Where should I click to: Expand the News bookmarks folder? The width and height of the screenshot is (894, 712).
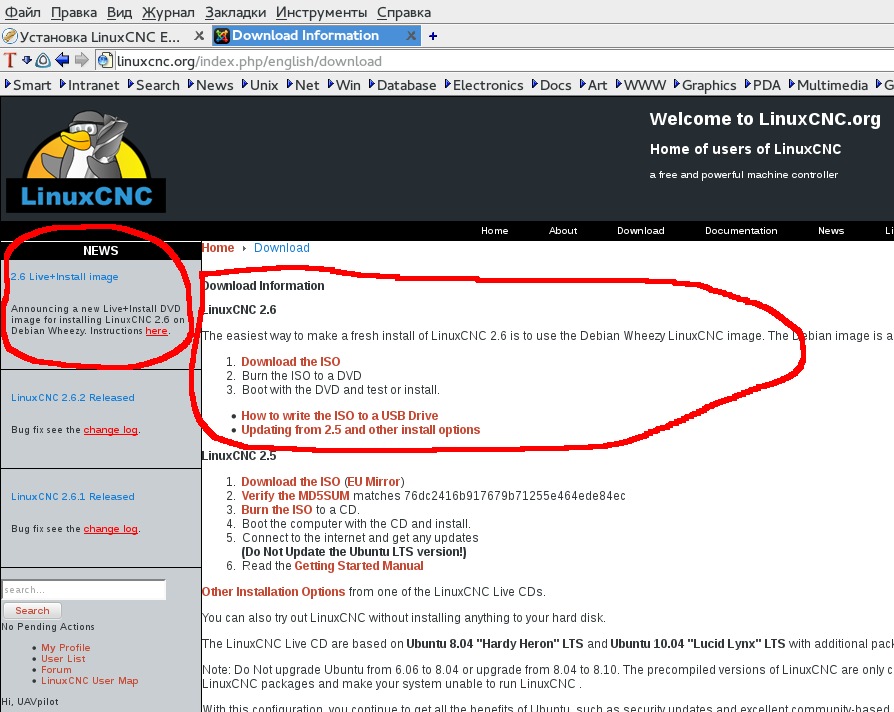pos(210,85)
